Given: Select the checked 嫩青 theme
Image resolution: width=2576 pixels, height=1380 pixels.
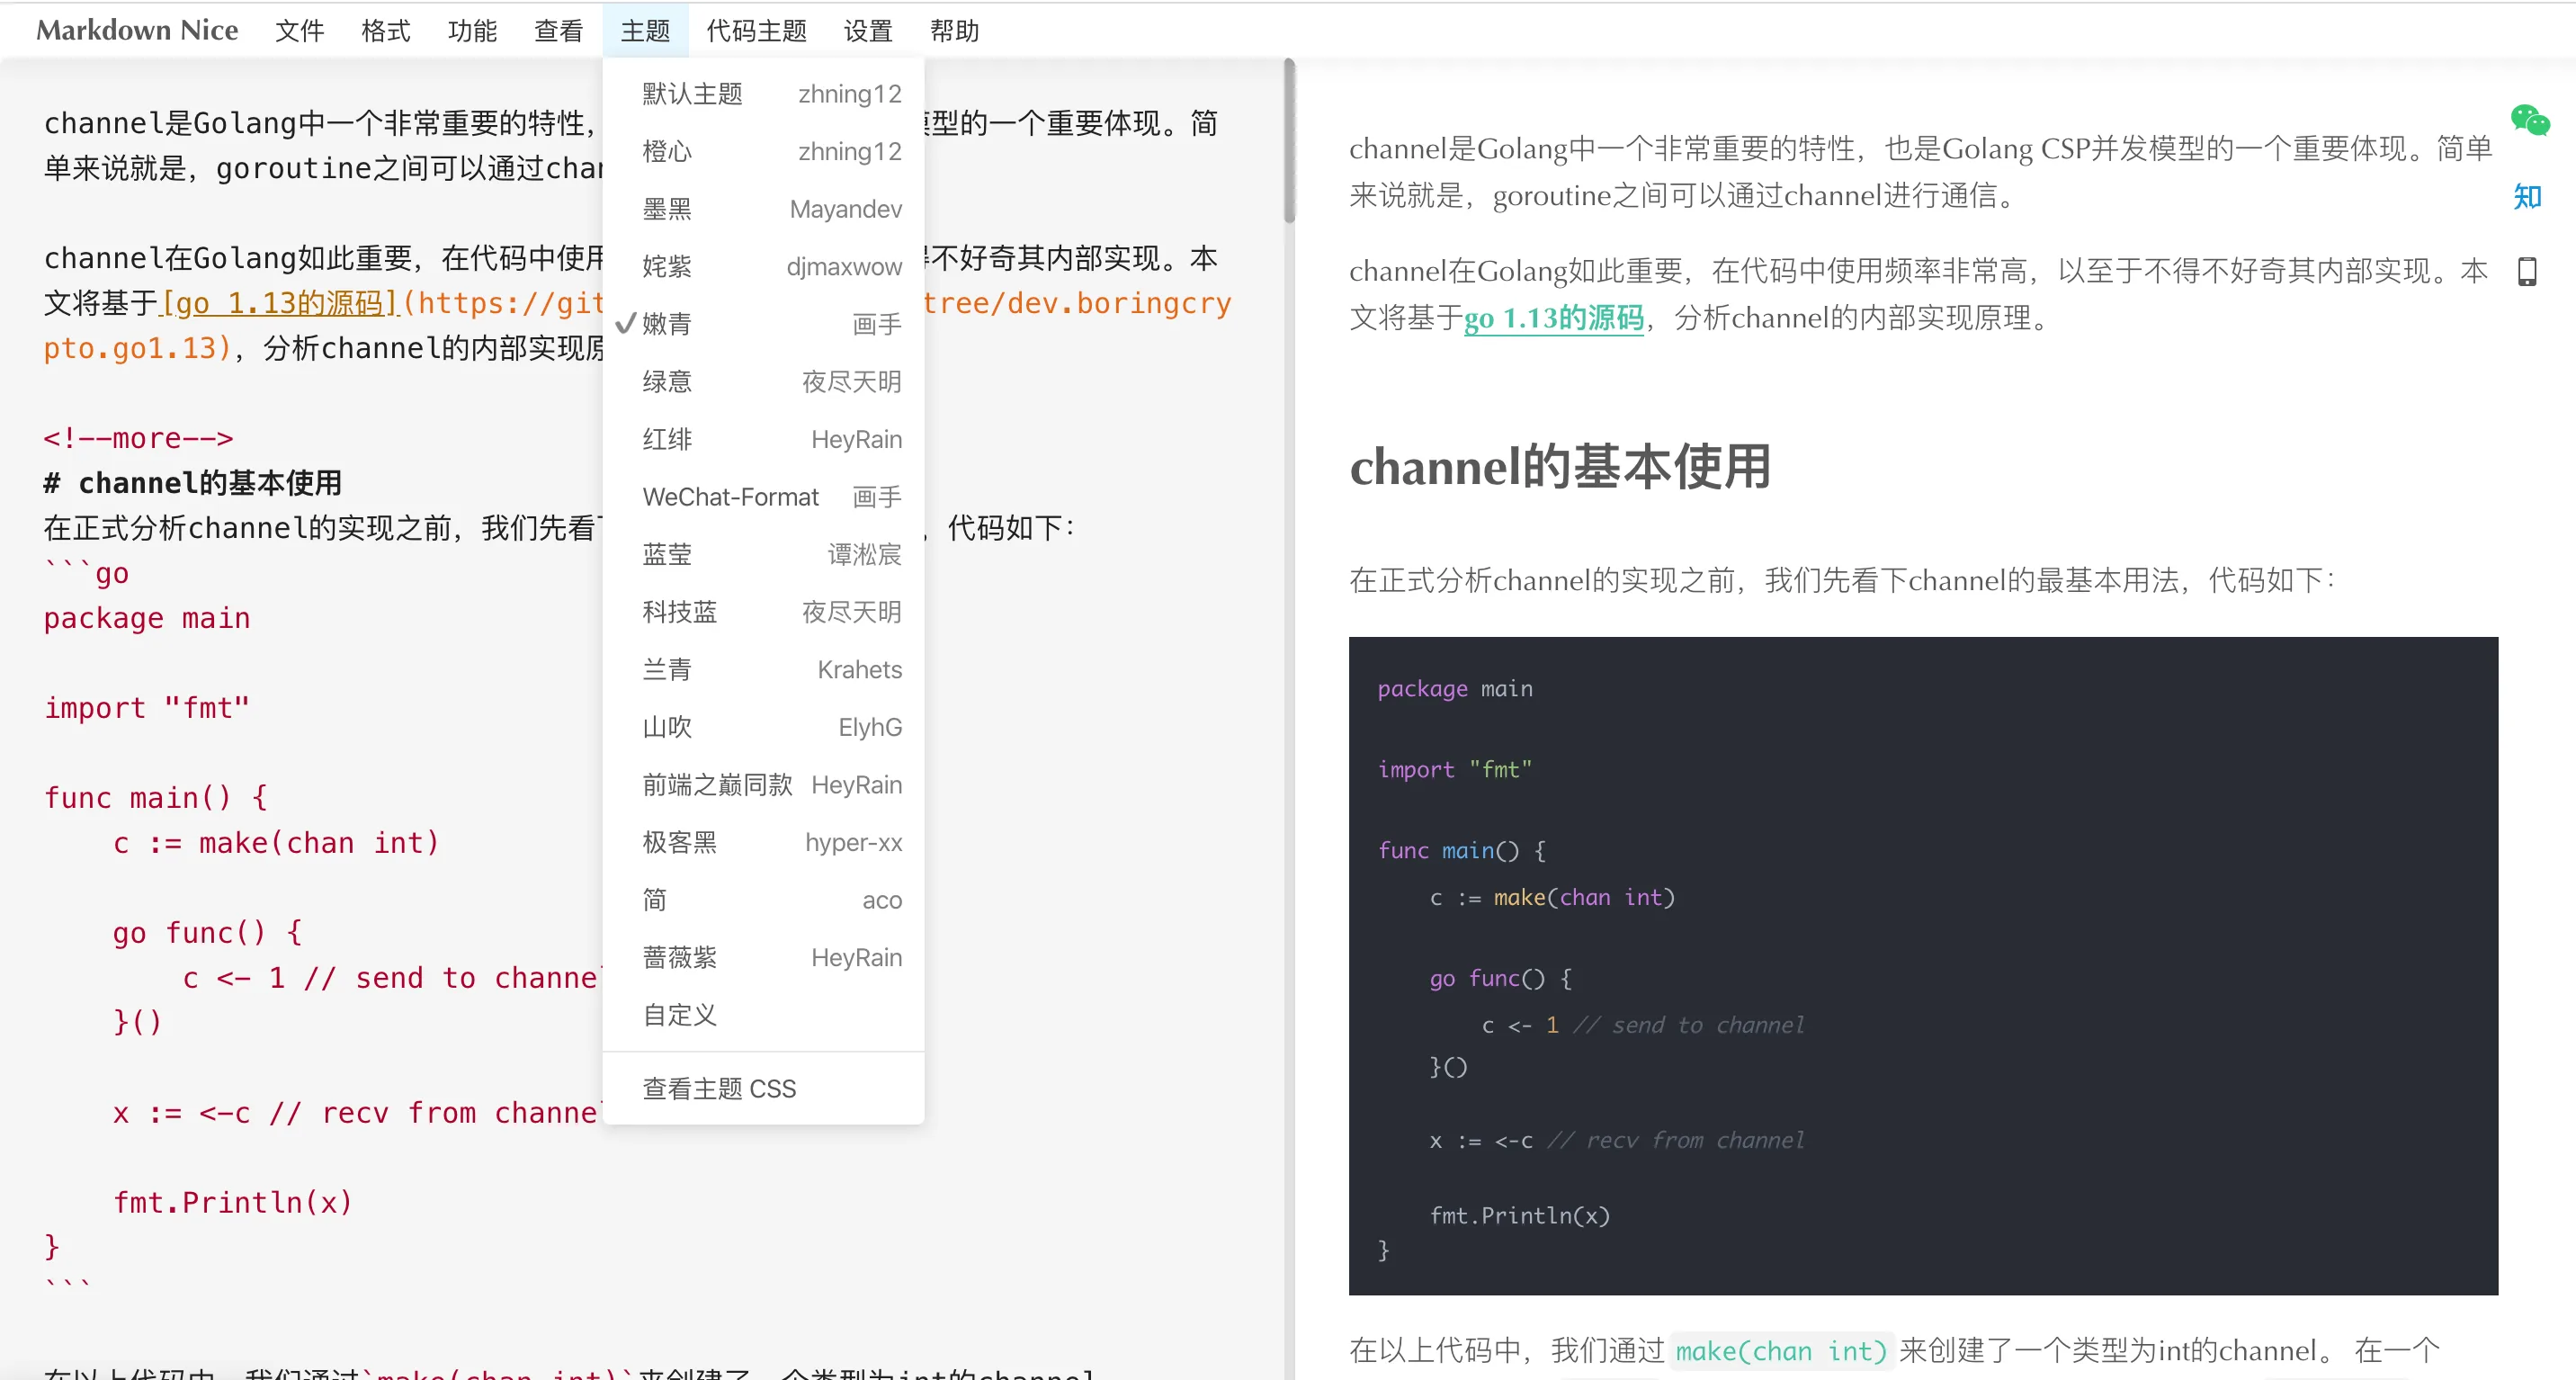Looking at the screenshot, I should pos(763,324).
